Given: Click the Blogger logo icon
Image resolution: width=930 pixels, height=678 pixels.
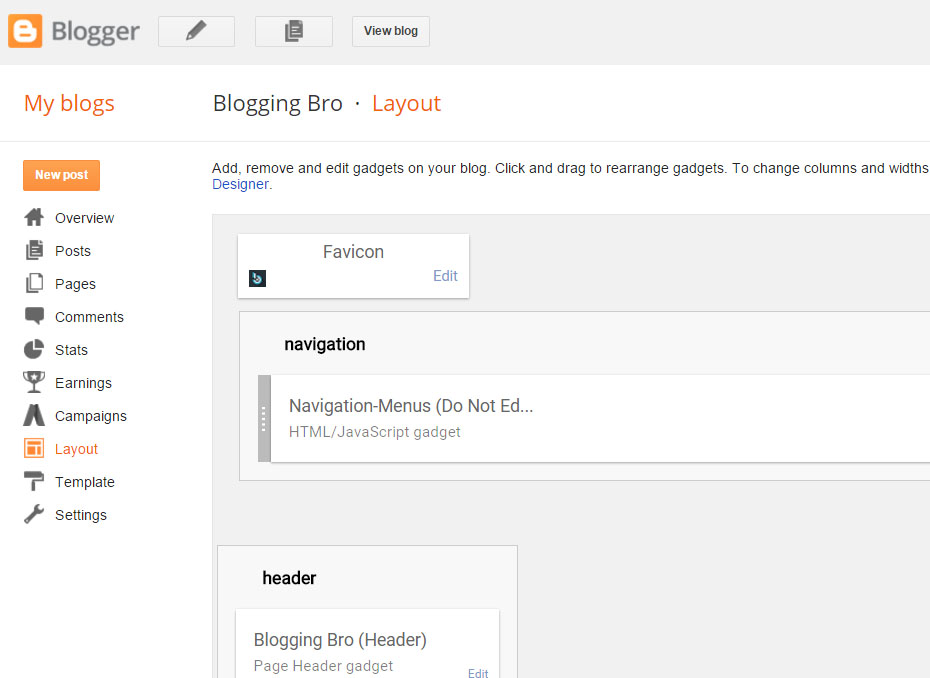Looking at the screenshot, I should 25,31.
